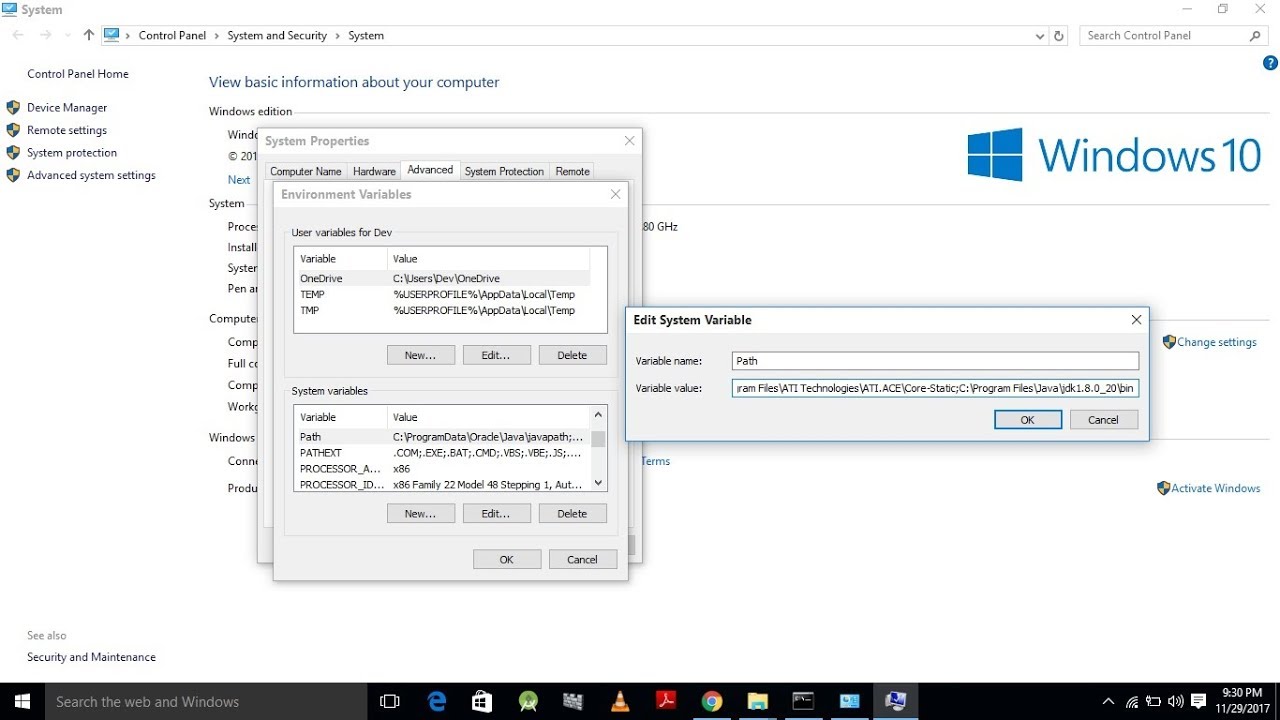The image size is (1280, 720).
Task: Click the Variable value text field
Action: tap(935, 388)
